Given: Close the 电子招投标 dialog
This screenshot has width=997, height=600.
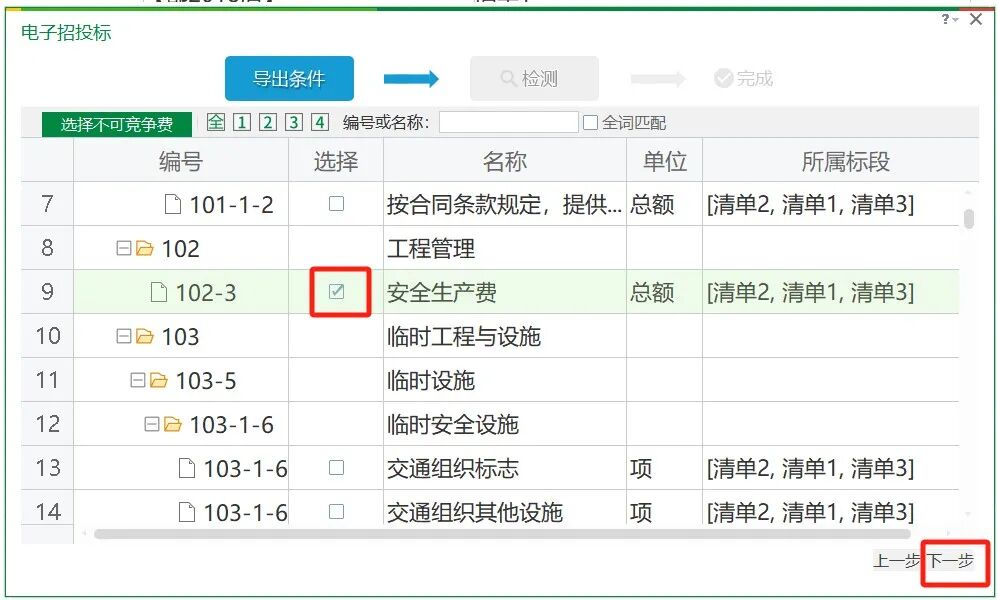Looking at the screenshot, I should (976, 20).
